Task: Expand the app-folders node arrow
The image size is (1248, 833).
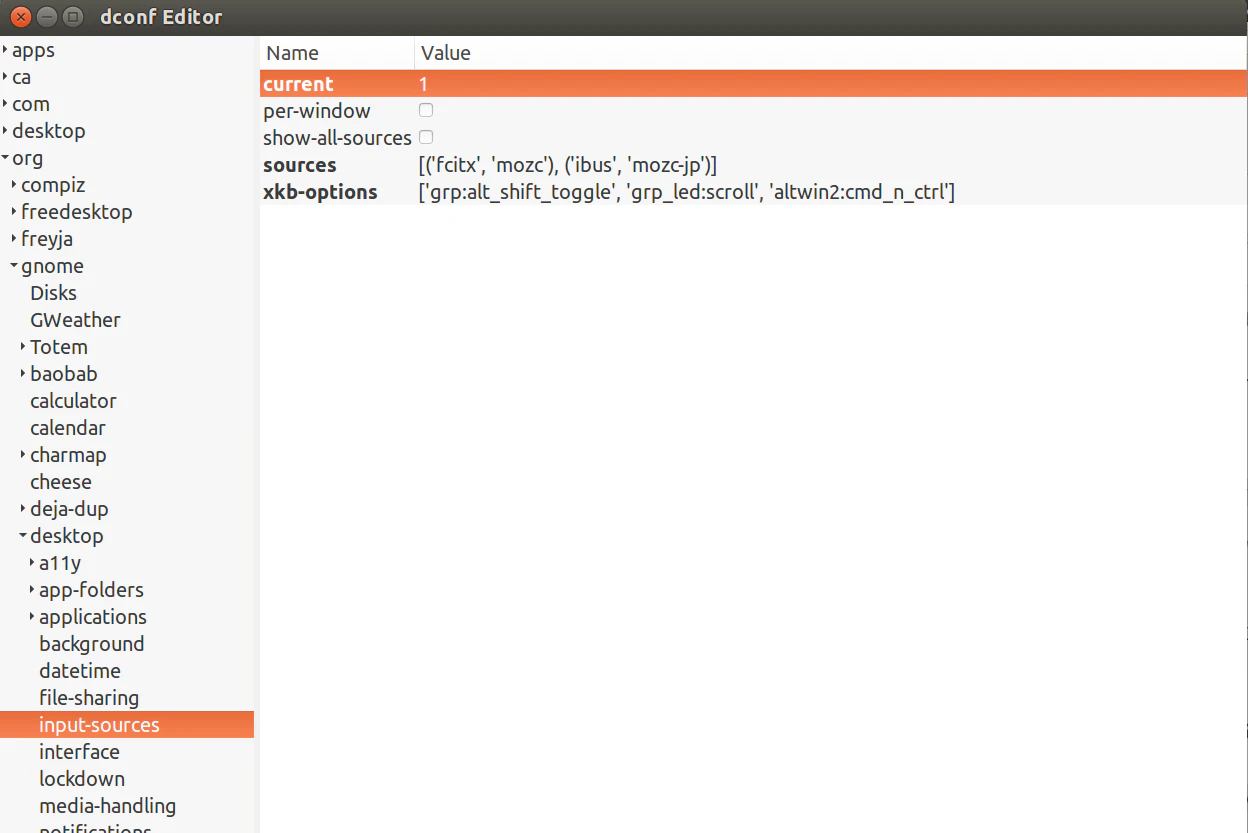Action: click(x=32, y=590)
